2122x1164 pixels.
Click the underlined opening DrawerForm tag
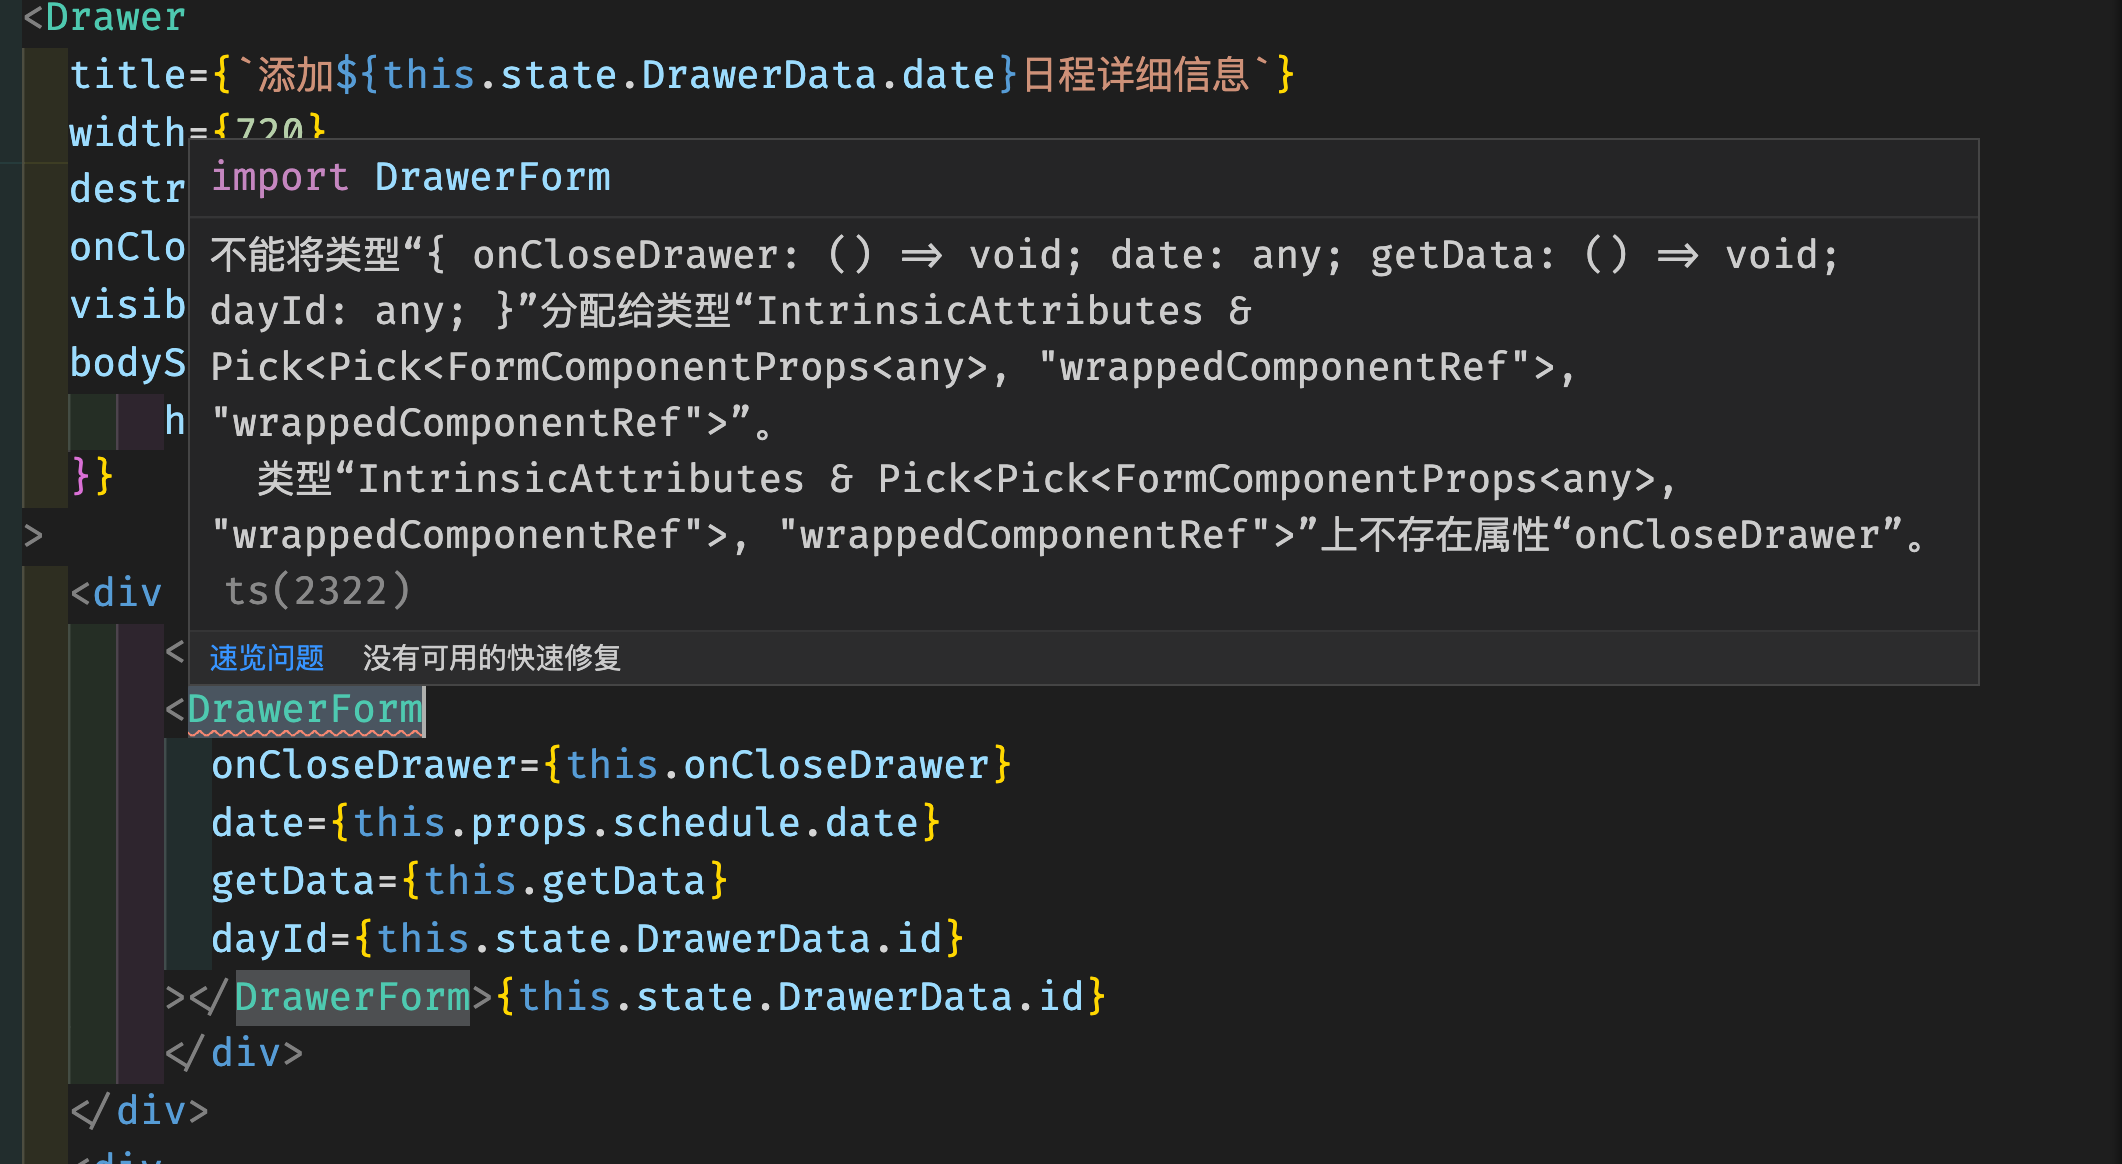tap(305, 709)
